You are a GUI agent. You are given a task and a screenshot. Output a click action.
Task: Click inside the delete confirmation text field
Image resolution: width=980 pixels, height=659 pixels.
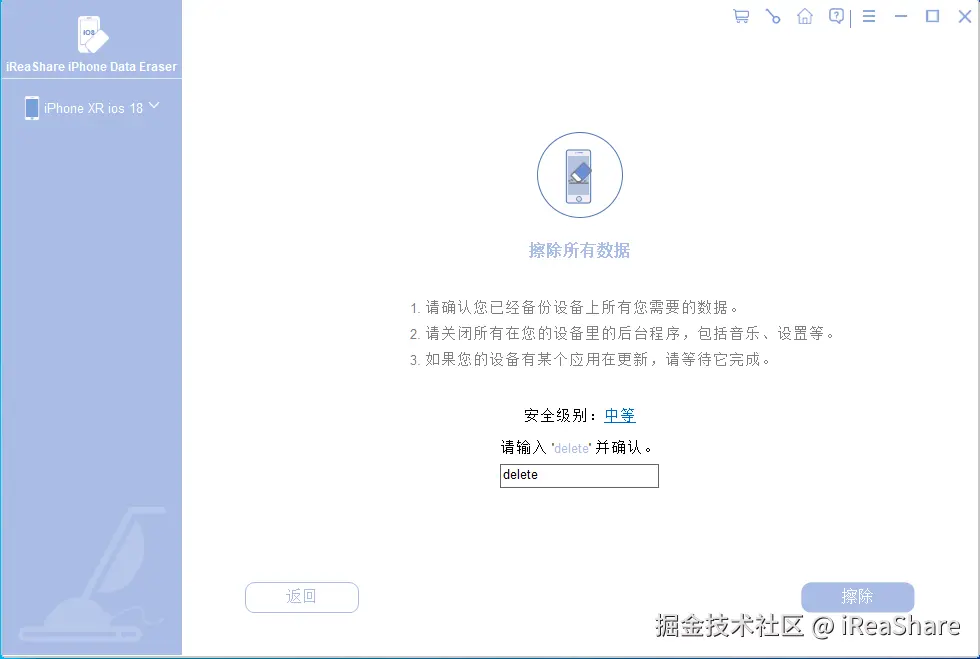[579, 476]
